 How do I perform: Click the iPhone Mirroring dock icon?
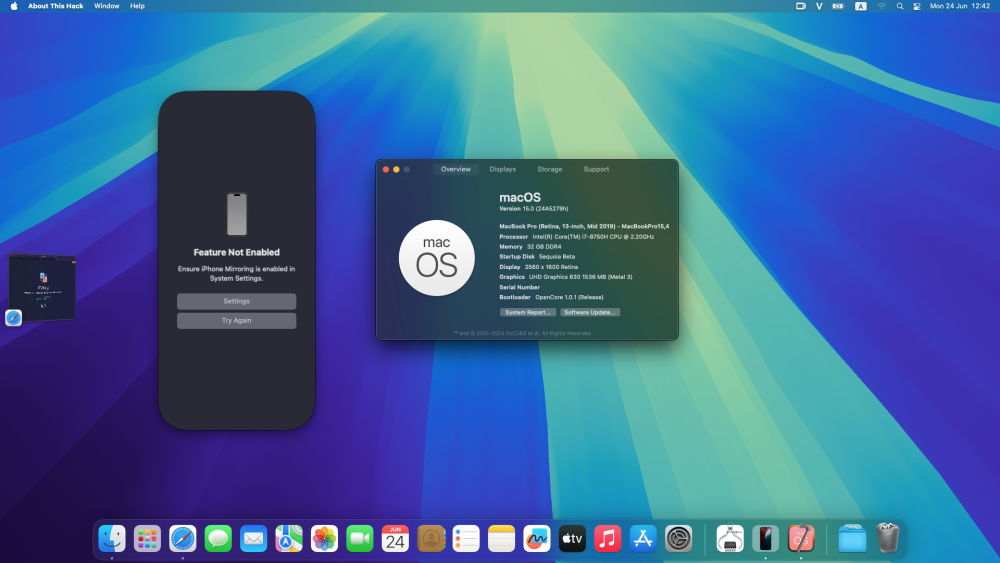[765, 539]
